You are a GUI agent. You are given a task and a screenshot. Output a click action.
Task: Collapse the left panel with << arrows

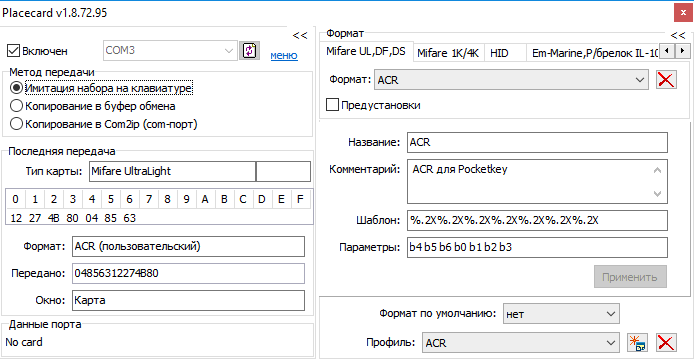click(300, 35)
